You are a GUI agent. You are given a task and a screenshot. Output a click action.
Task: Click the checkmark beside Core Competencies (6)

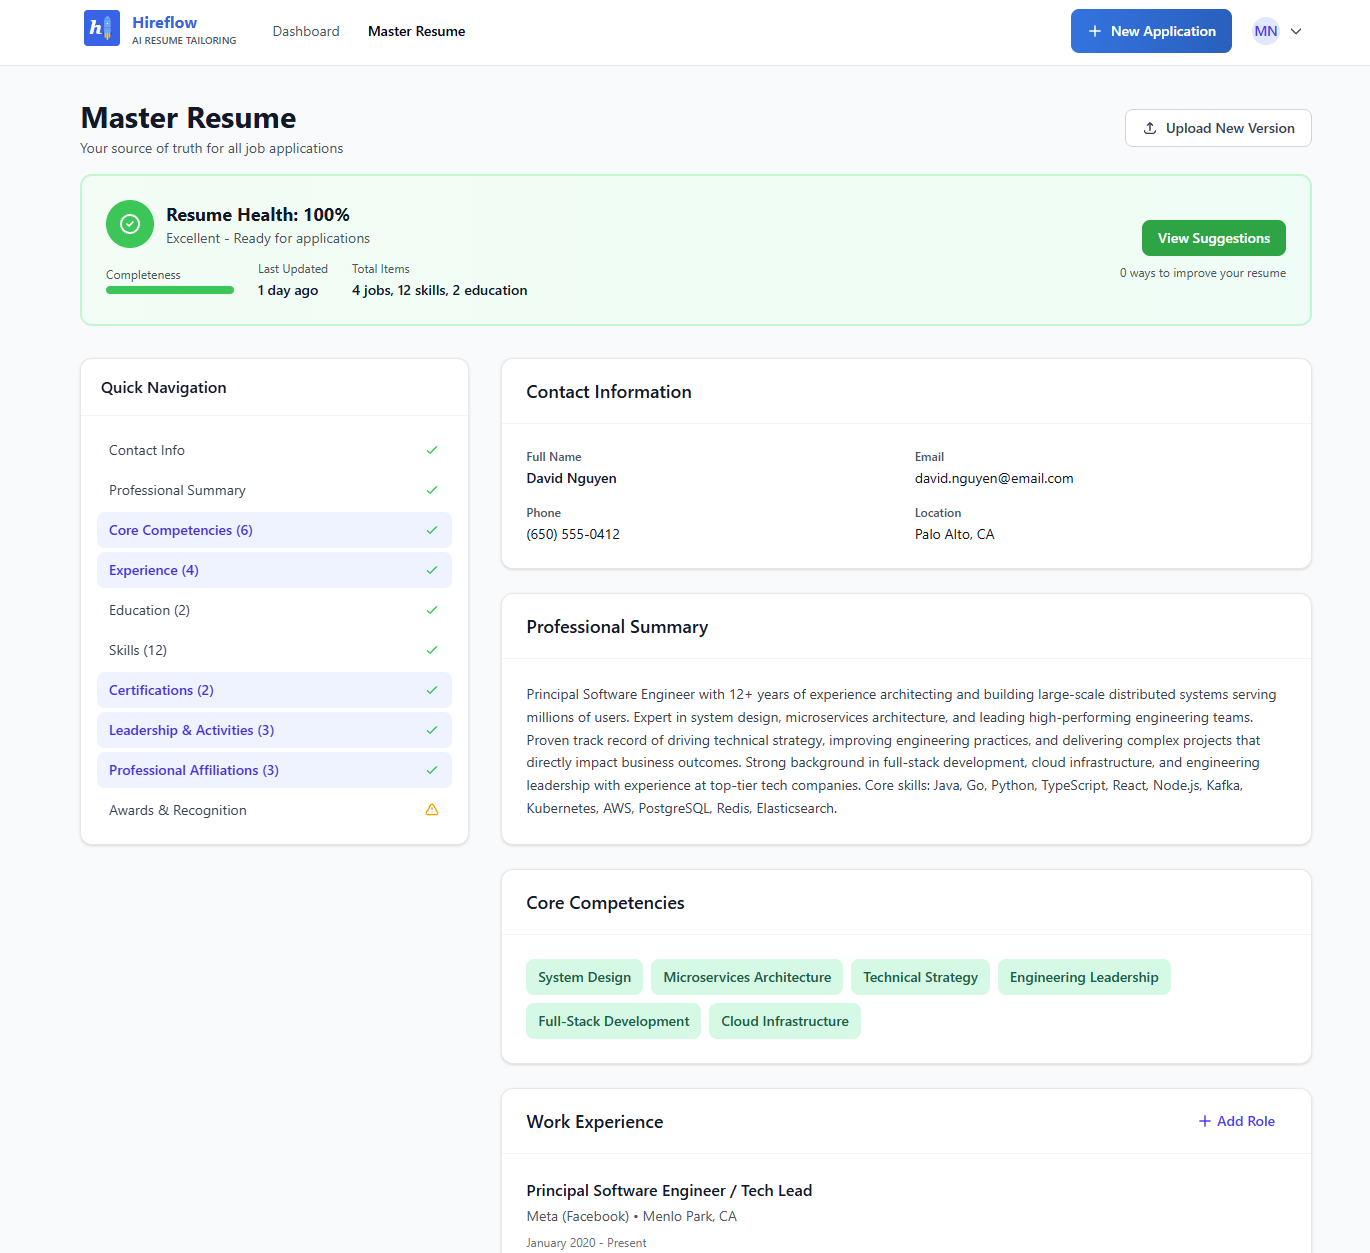coord(432,530)
